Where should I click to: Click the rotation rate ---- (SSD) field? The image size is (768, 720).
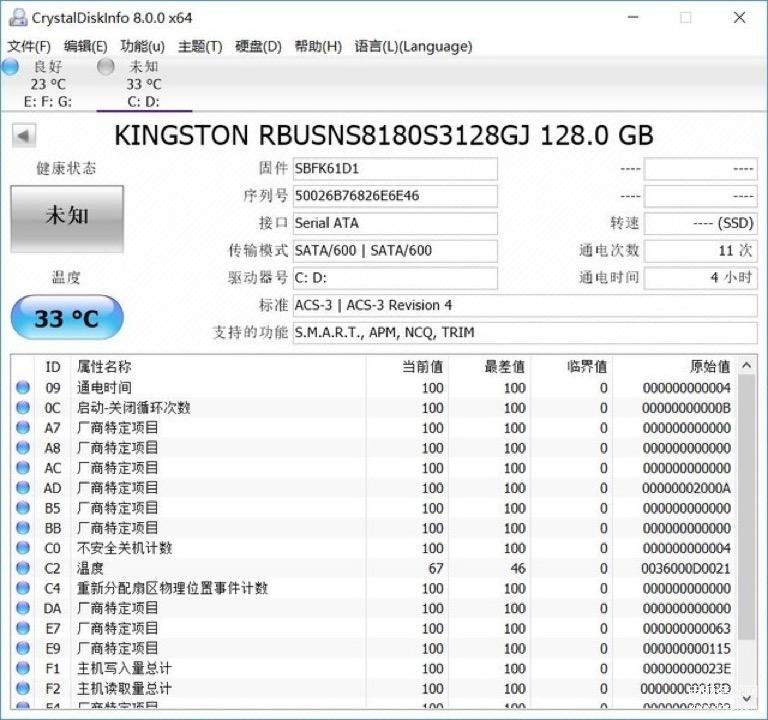click(x=700, y=223)
